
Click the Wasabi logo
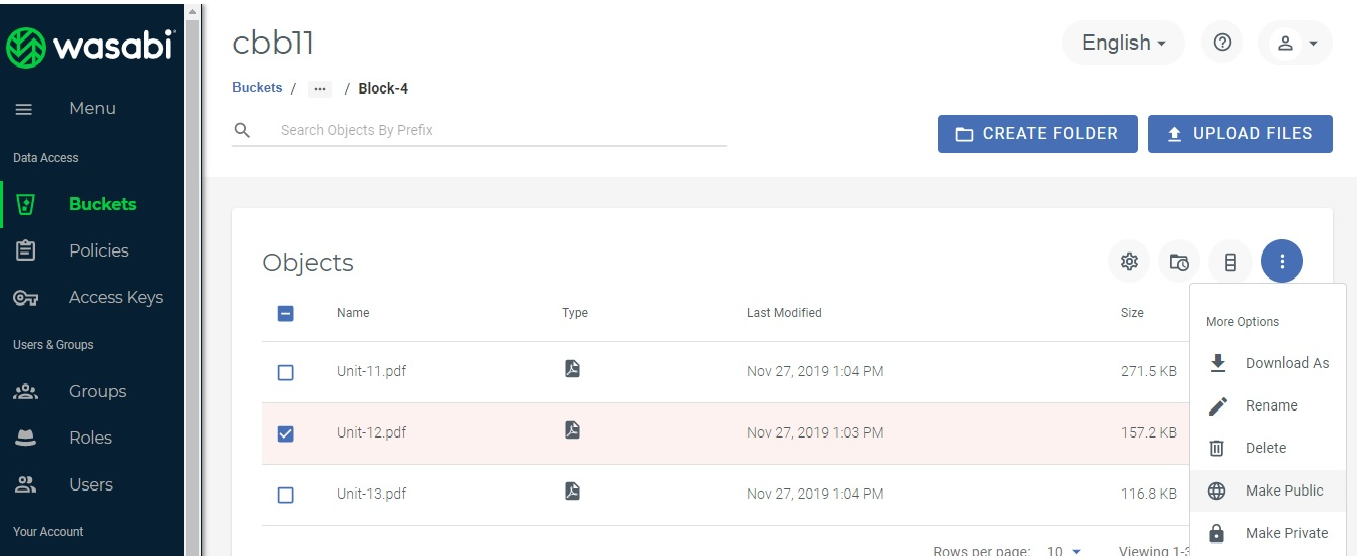coord(91,46)
